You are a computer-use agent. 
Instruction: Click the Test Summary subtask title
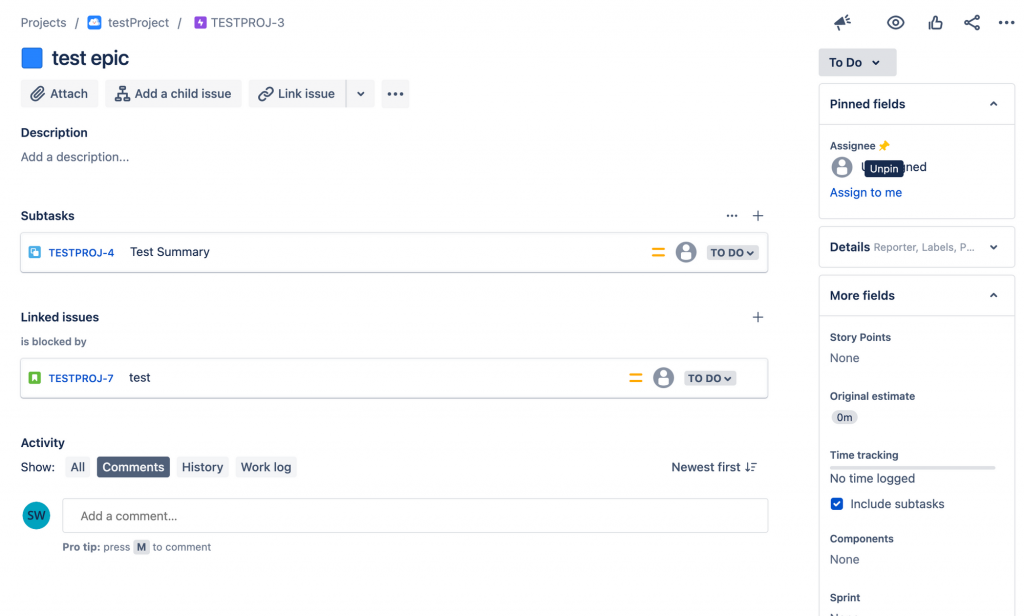pyautogui.click(x=170, y=252)
